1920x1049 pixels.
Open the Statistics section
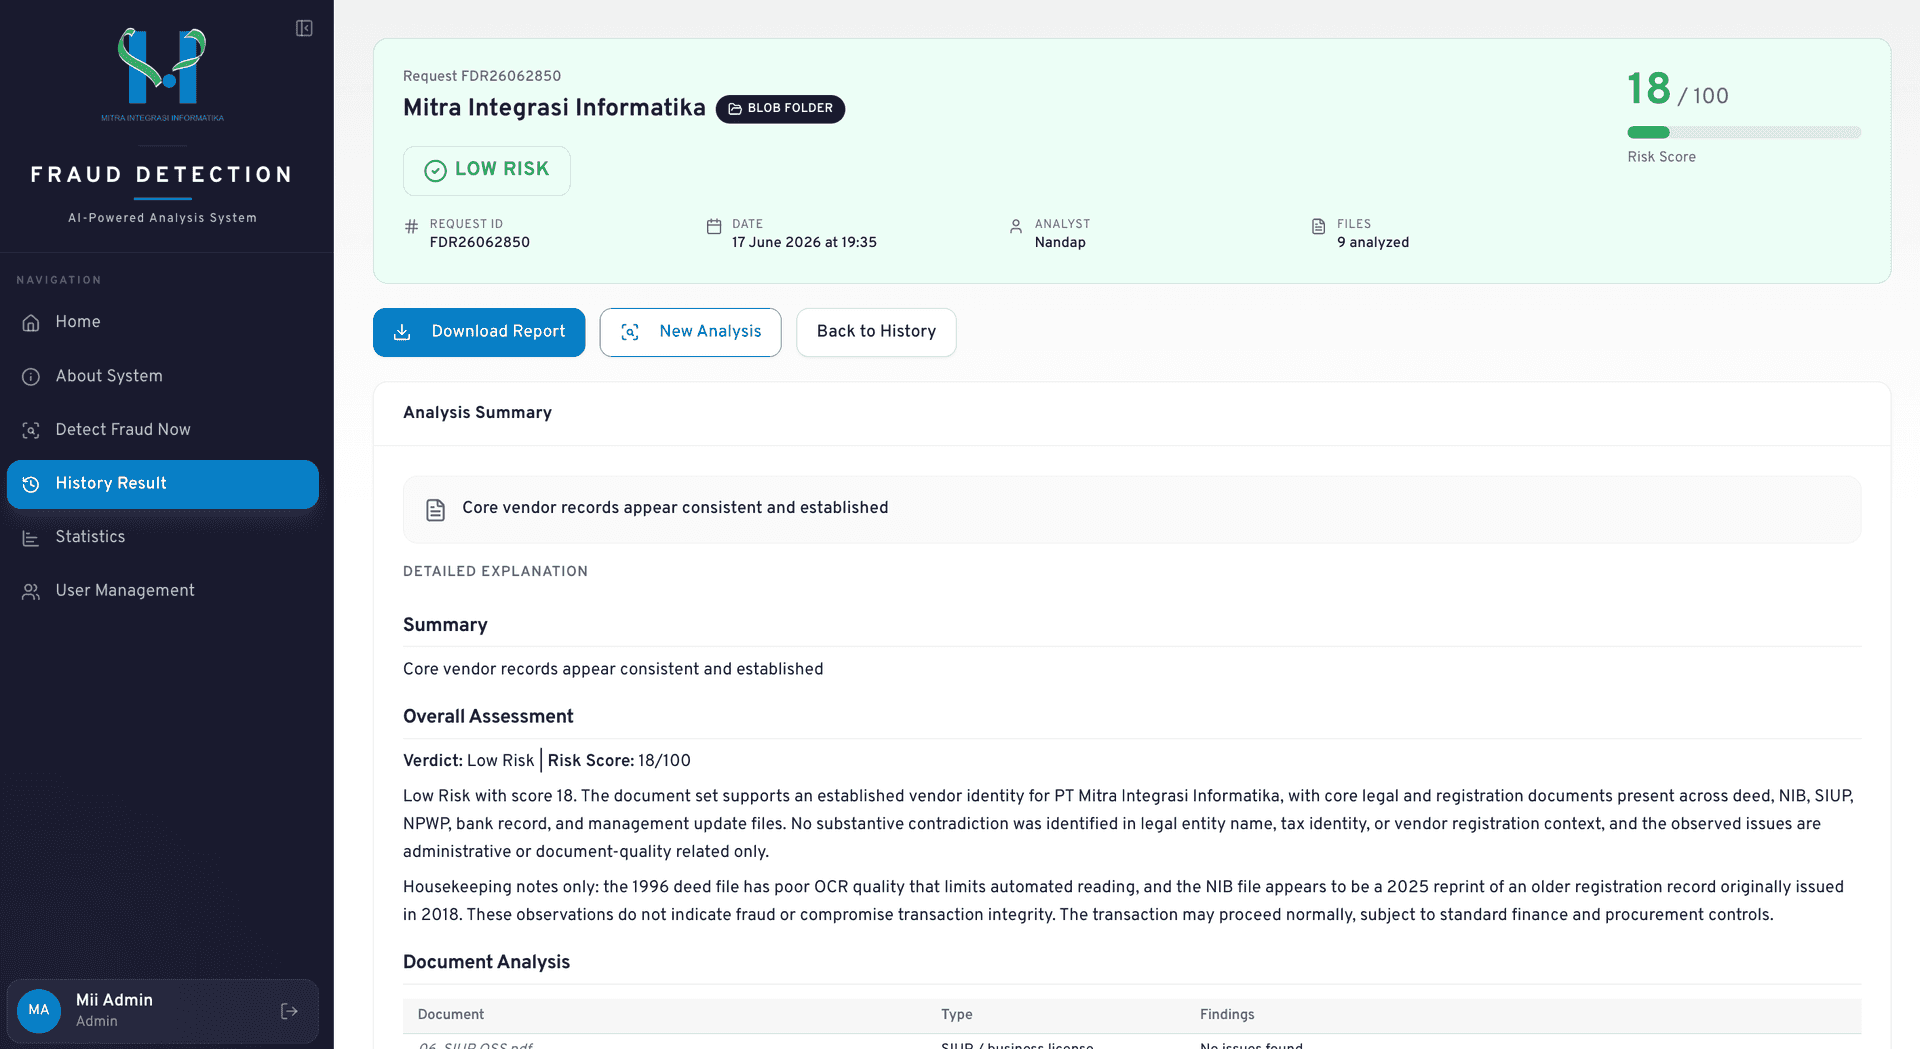click(163, 538)
